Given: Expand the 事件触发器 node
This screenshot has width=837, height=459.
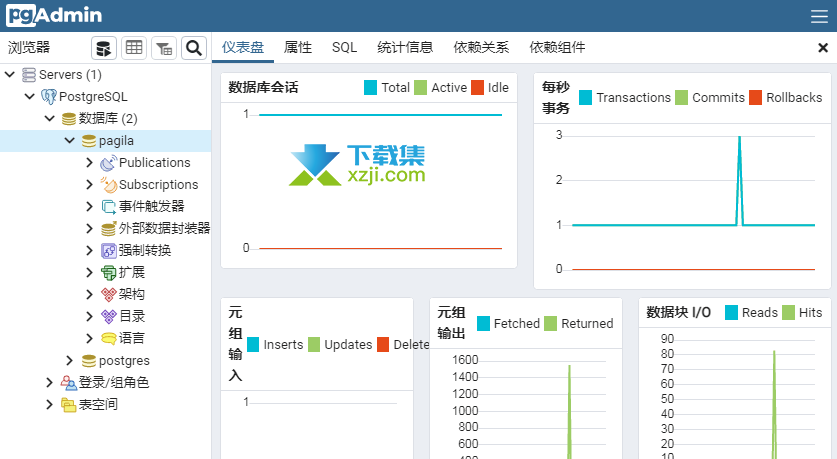Looking at the screenshot, I should tap(89, 206).
